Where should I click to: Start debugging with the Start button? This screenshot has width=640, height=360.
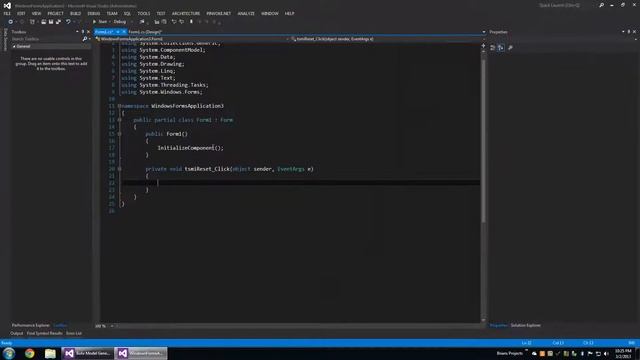point(100,22)
